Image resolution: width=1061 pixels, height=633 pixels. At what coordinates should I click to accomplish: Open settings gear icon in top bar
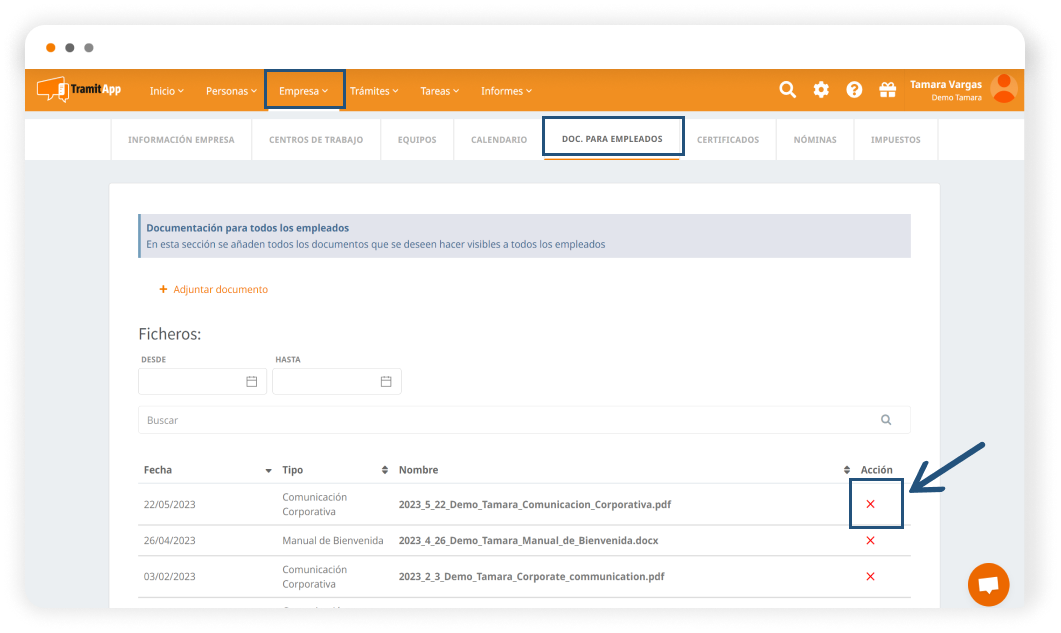821,90
